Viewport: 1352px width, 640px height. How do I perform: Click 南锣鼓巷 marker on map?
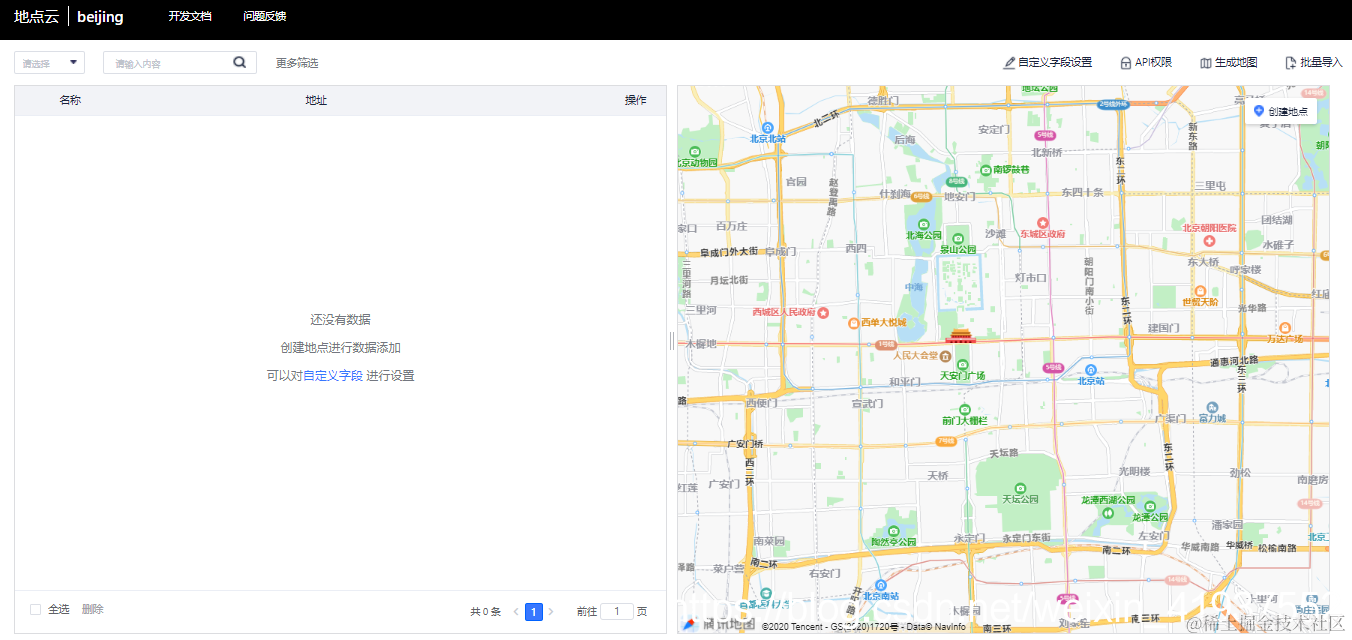click(986, 170)
